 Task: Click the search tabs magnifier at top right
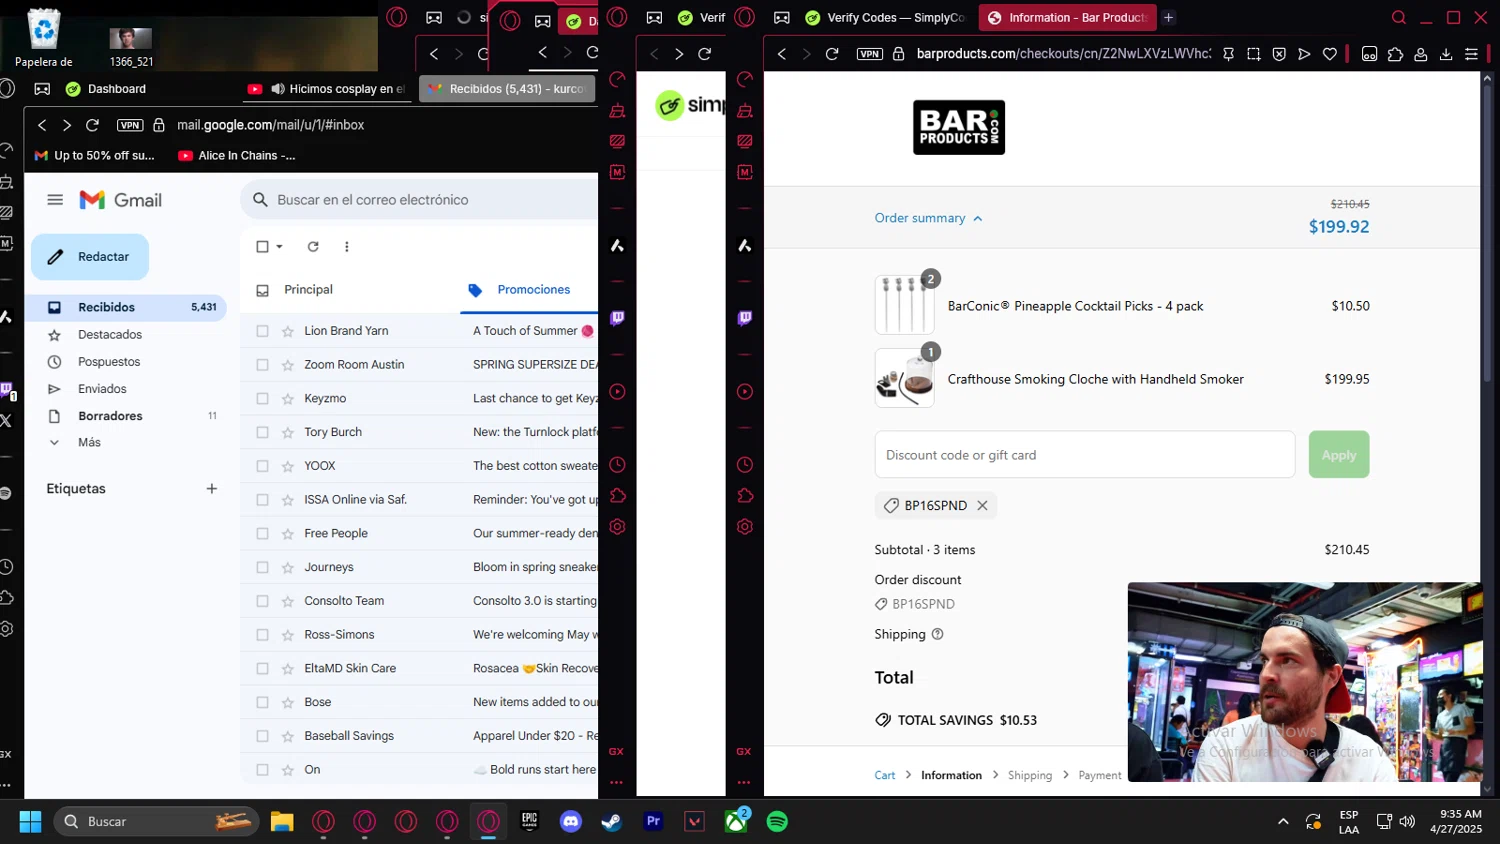tap(1399, 17)
